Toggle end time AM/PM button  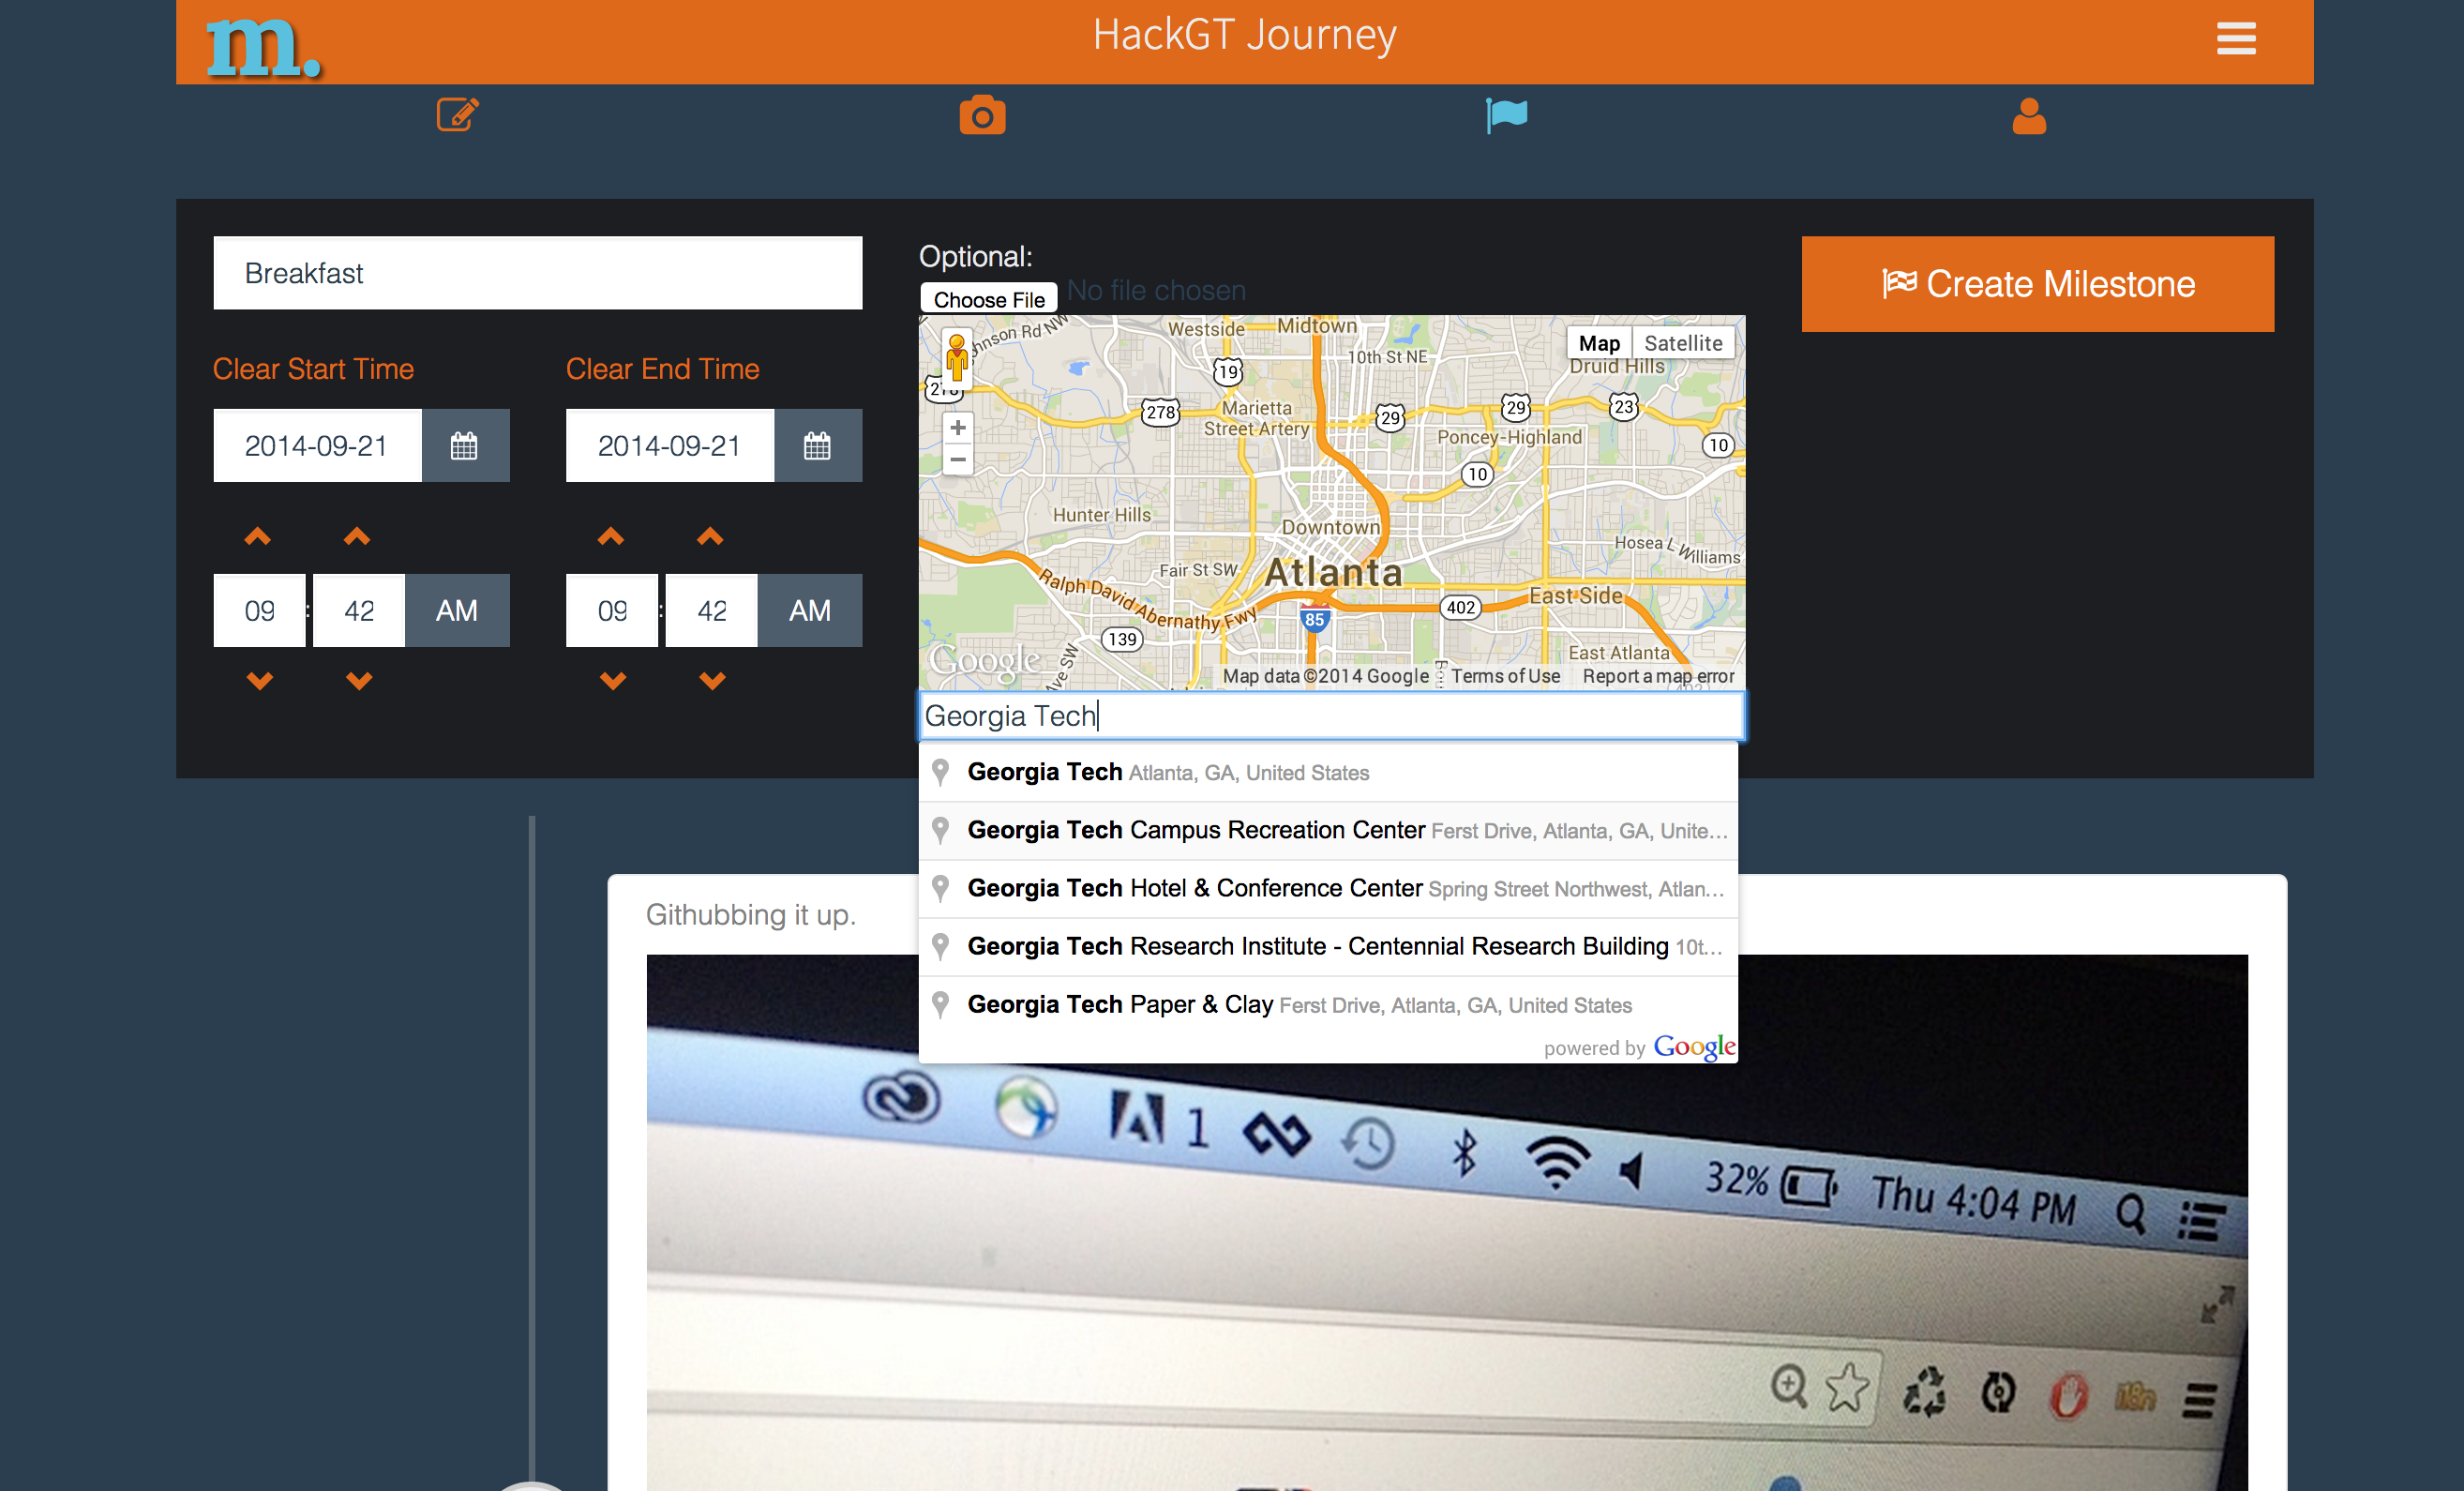(809, 611)
